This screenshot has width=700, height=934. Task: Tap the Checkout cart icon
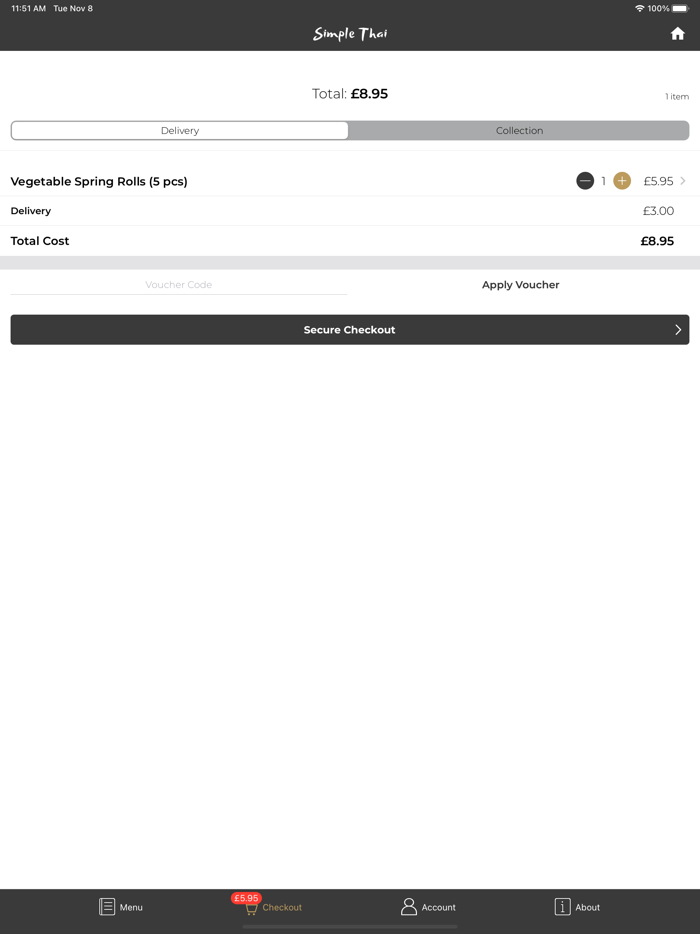coord(251,909)
